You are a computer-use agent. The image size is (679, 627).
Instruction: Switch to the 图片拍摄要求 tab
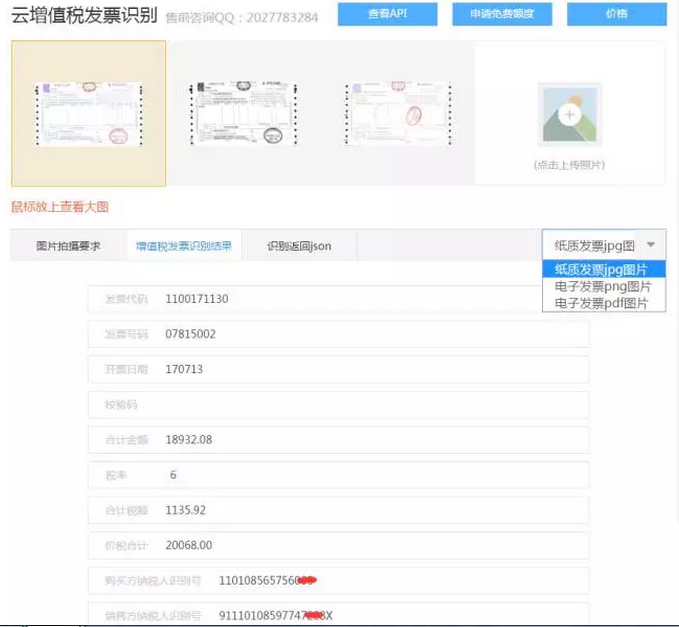point(68,246)
